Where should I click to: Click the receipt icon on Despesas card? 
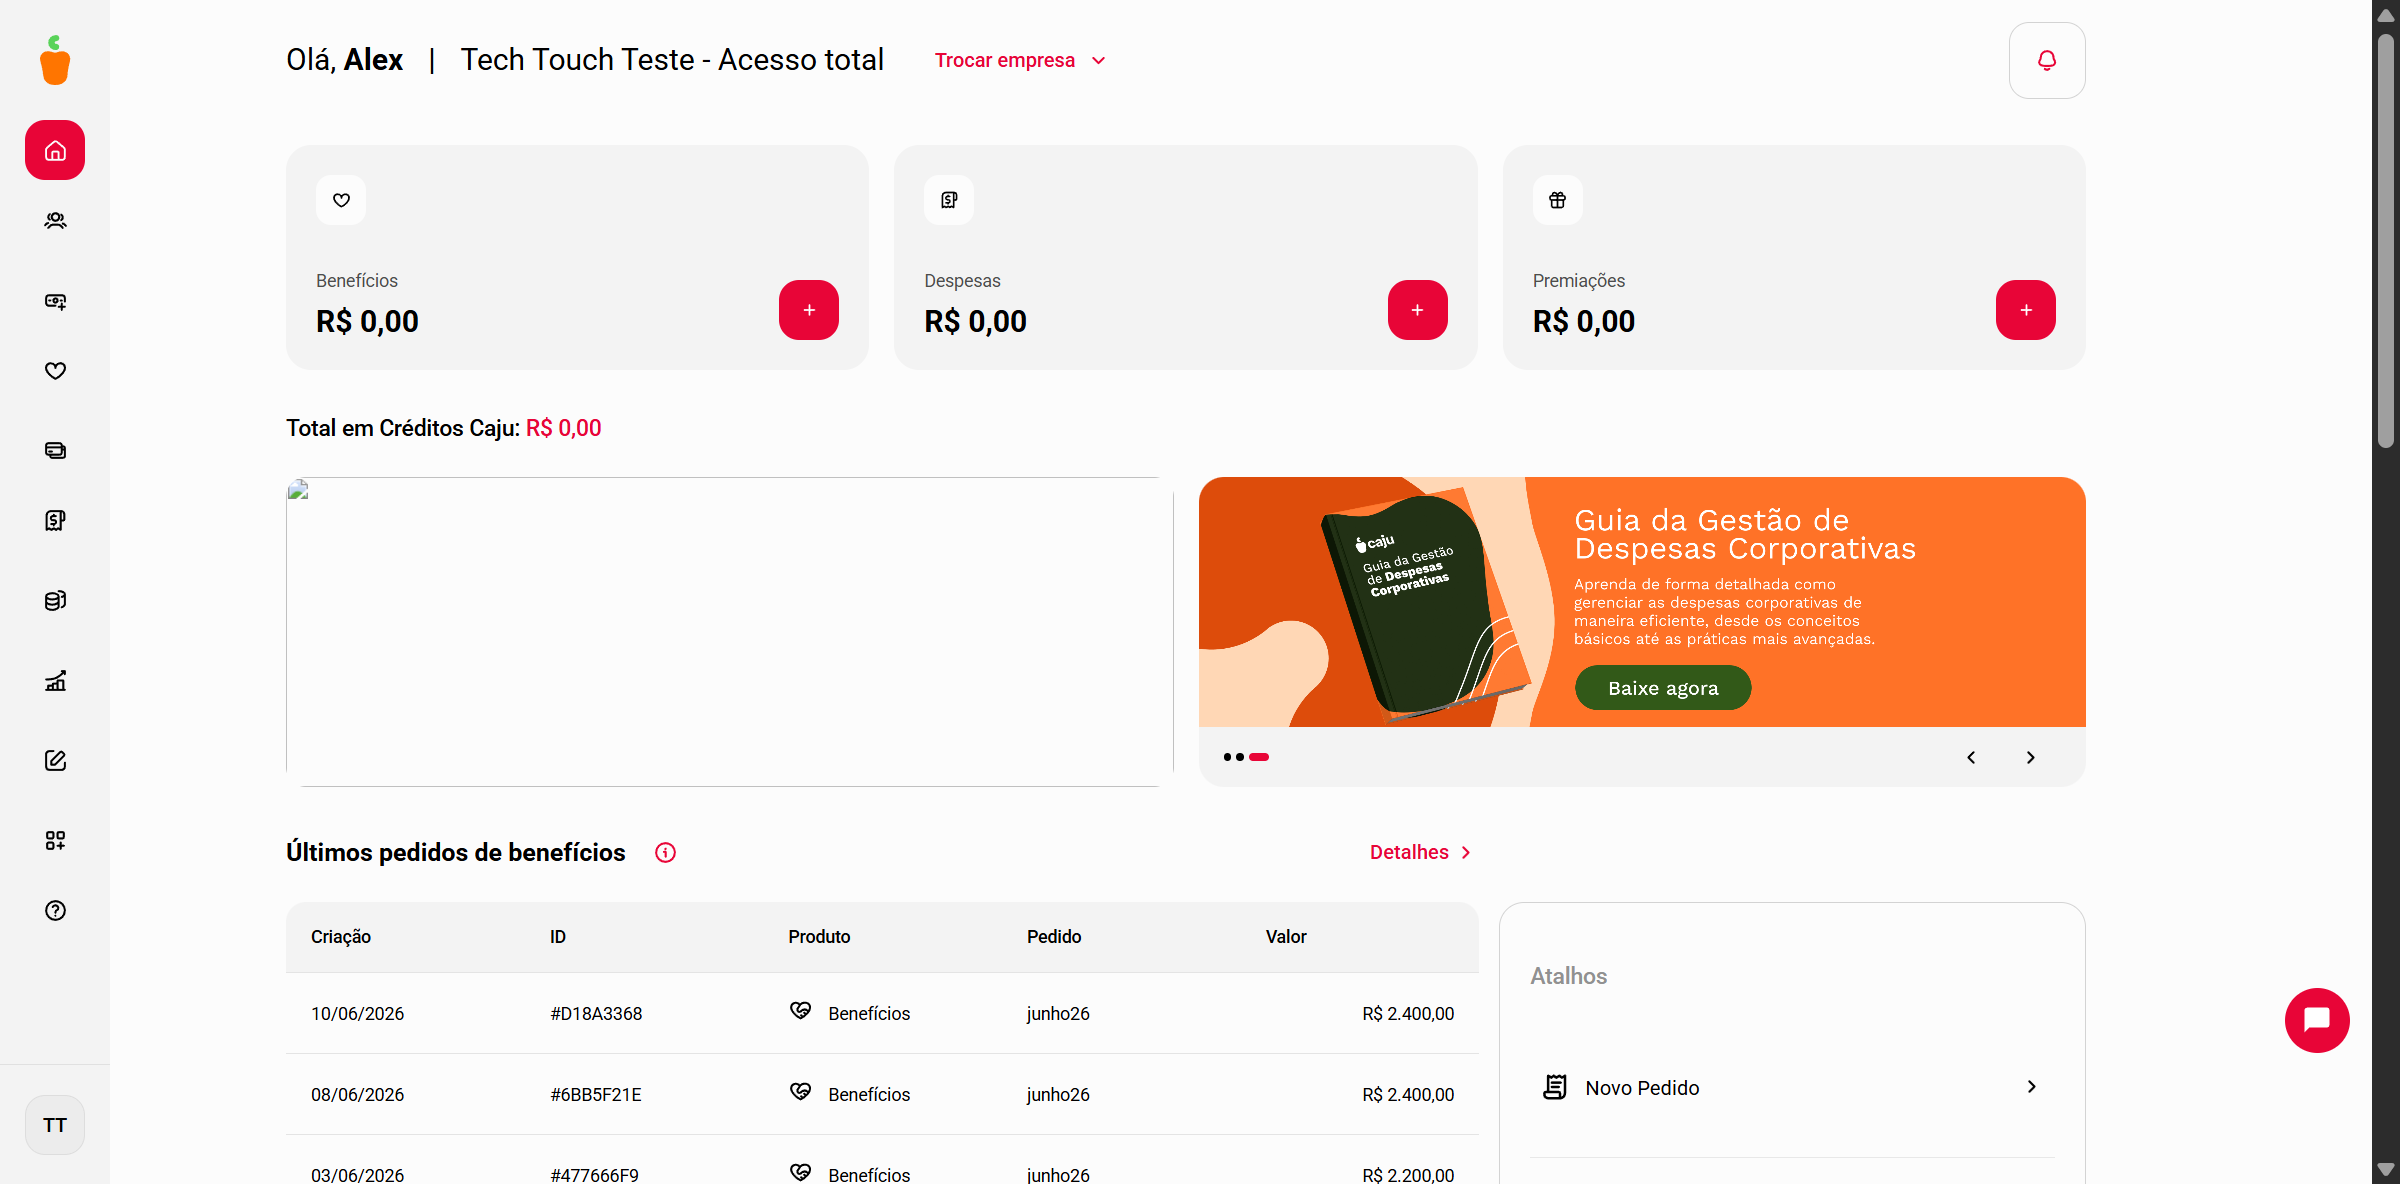point(949,200)
